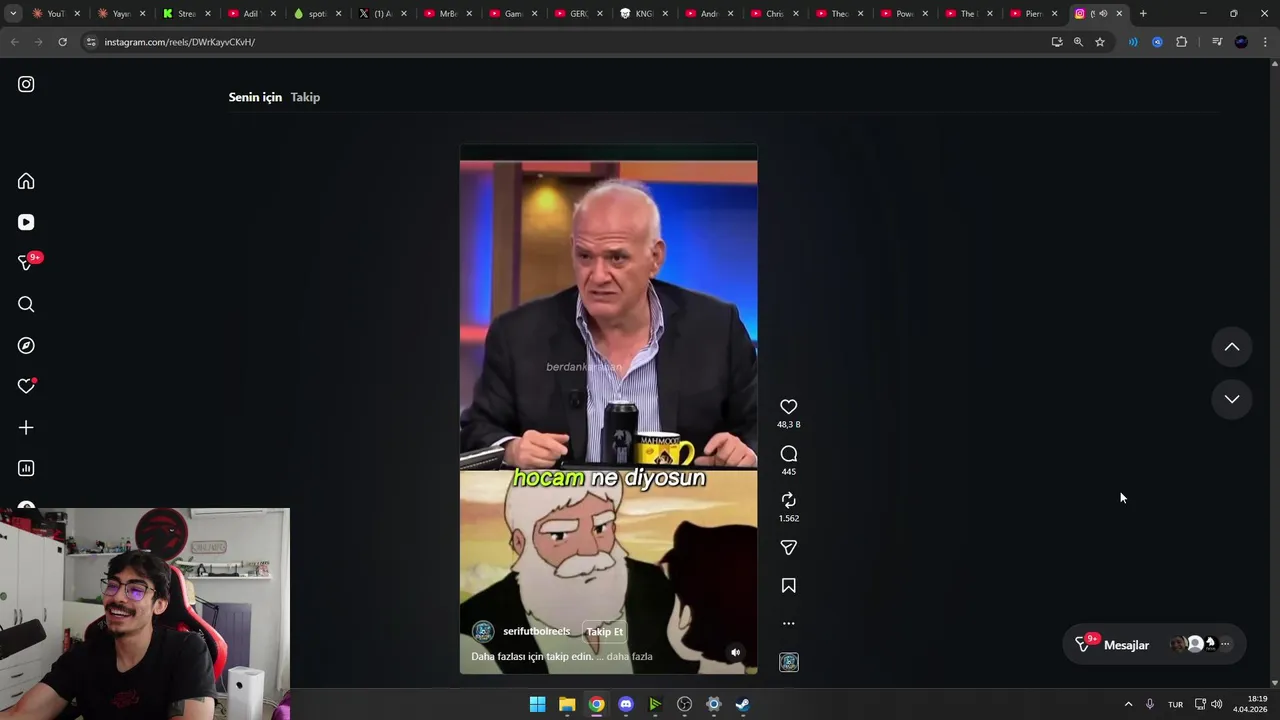This screenshot has width=1280, height=720.
Task: Open the Explore compass icon
Action: (x=26, y=345)
